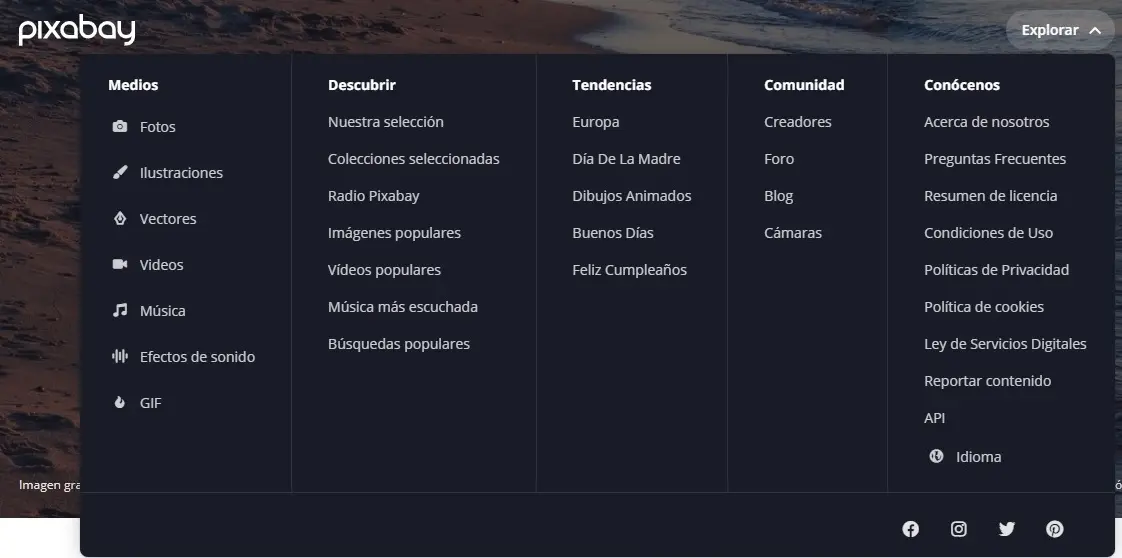This screenshot has height=558, width=1122.
Task: Click the Fotos camera icon
Action: point(120,127)
